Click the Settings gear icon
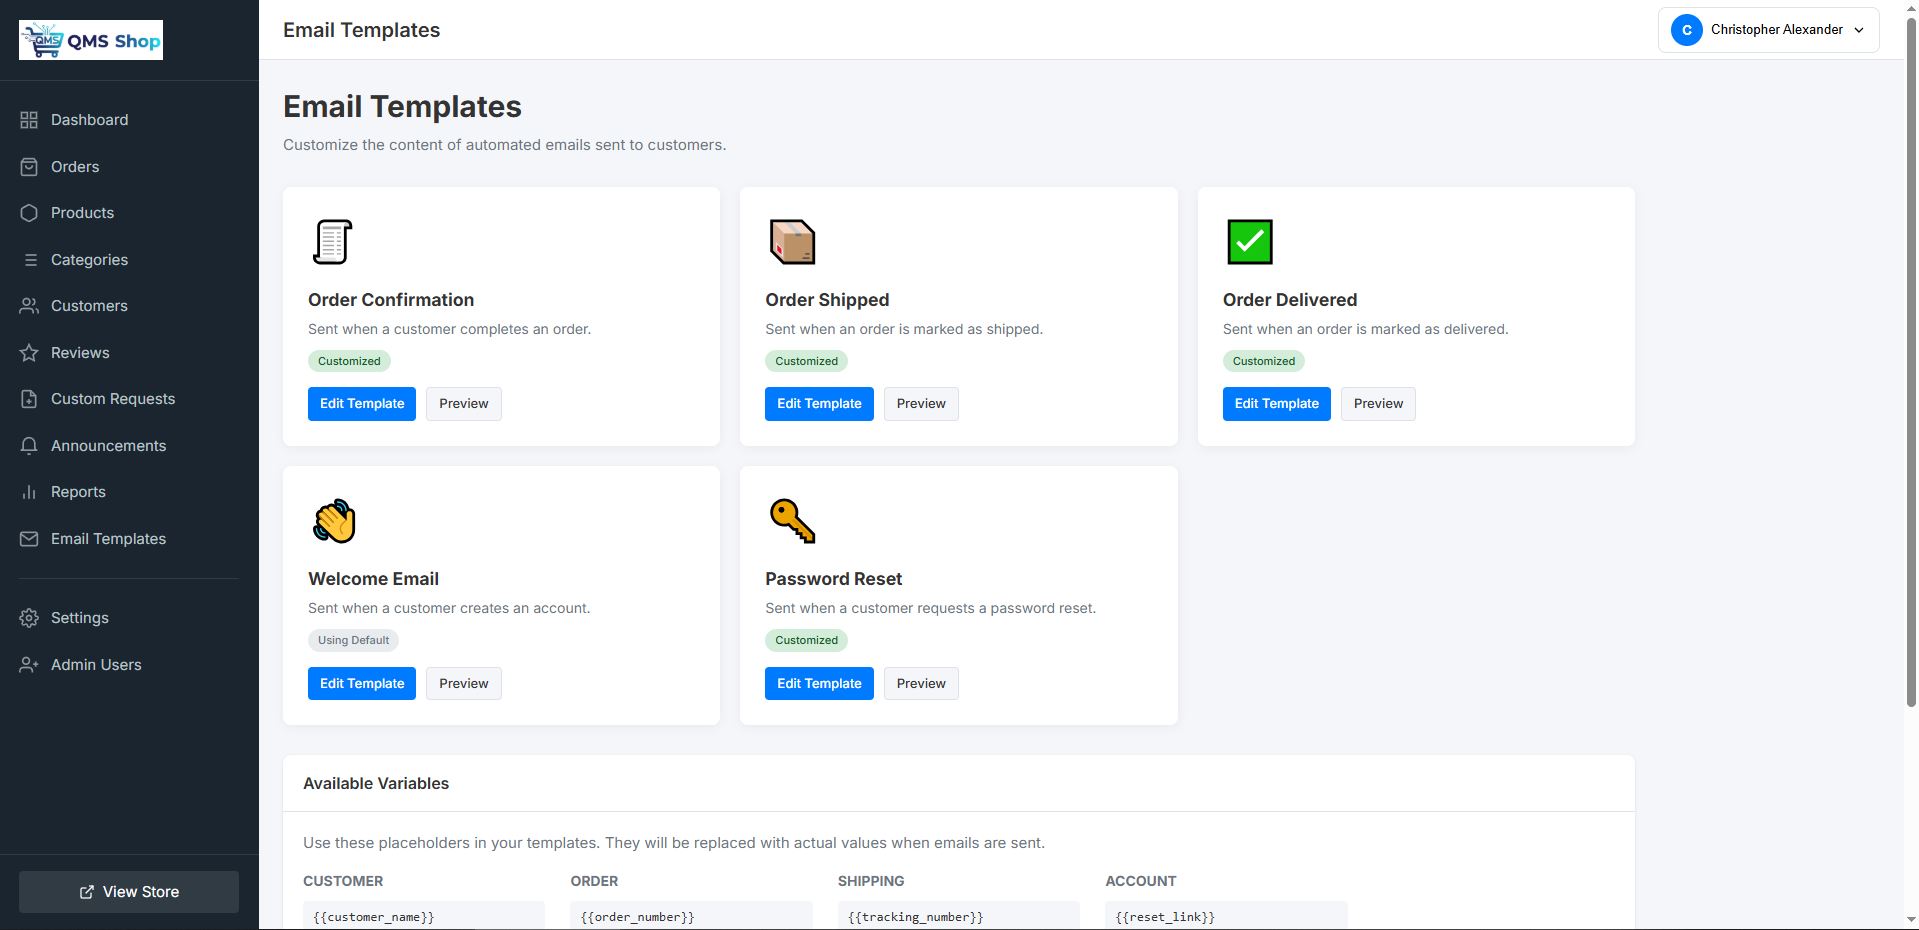 29,618
